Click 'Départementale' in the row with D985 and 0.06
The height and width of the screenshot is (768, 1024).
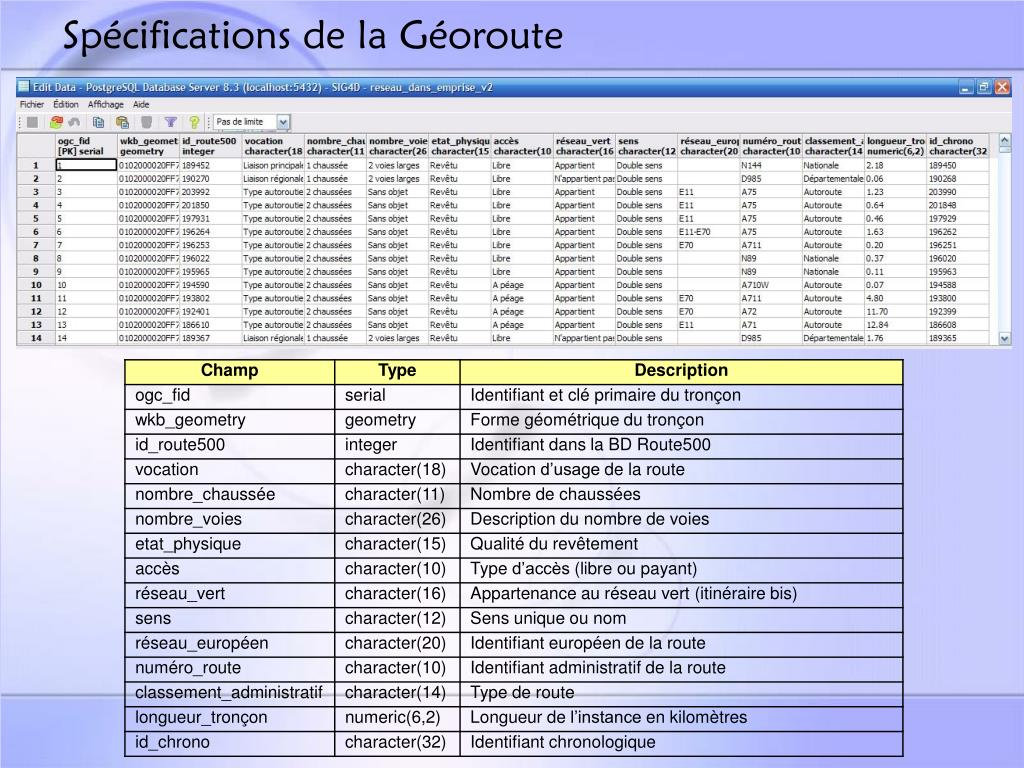tap(833, 179)
